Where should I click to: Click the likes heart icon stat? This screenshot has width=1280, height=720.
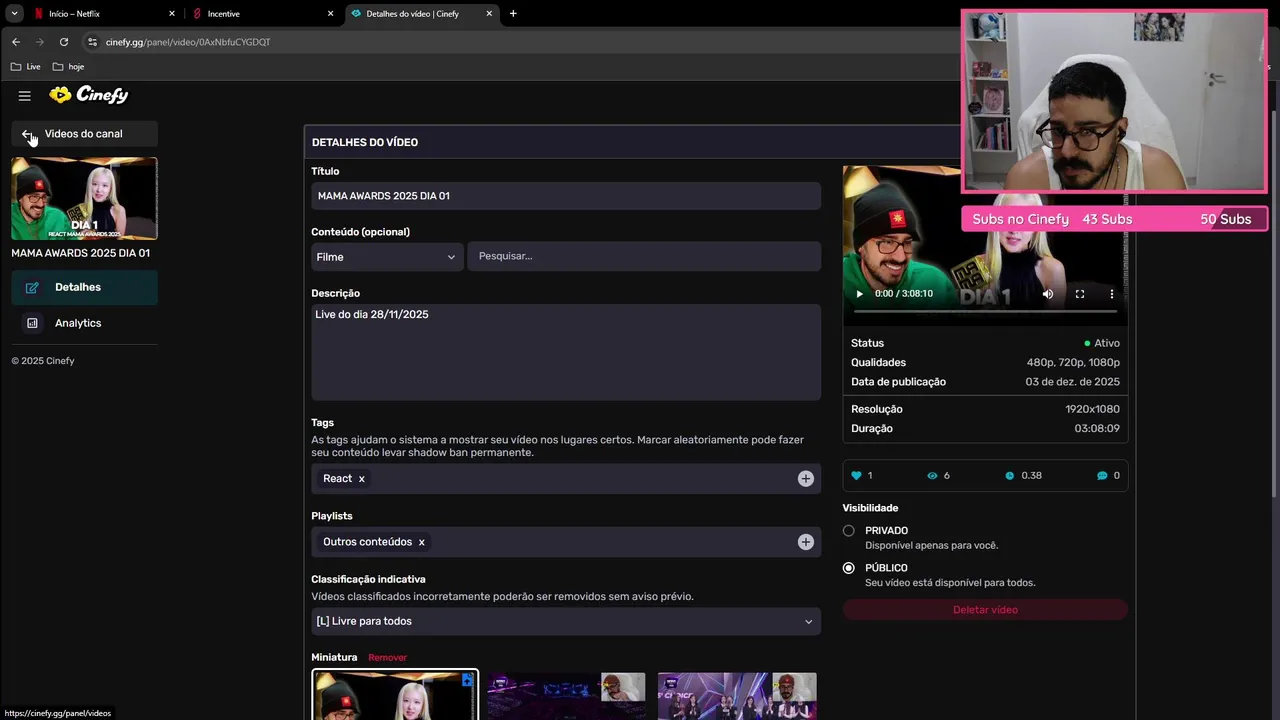856,476
